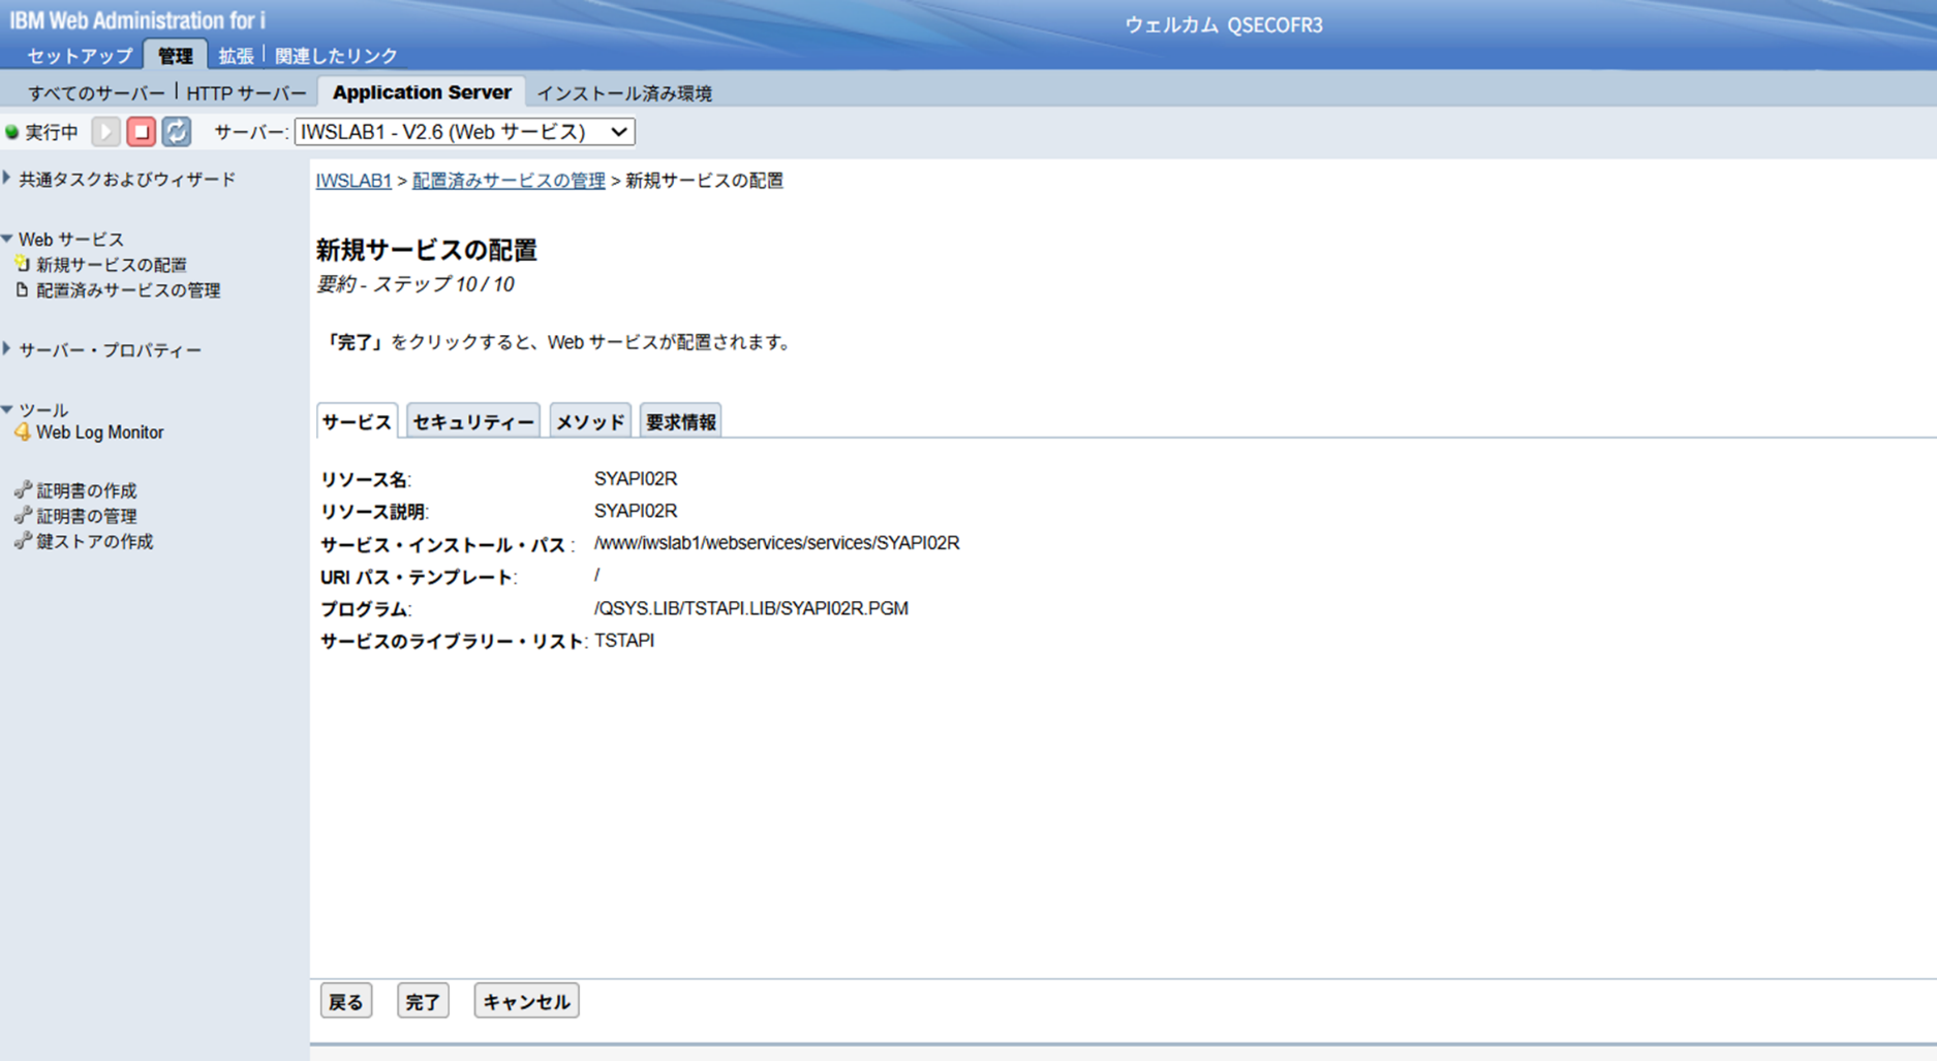Expand サーバー・プロパティー section
1937x1061 pixels.
[8, 350]
